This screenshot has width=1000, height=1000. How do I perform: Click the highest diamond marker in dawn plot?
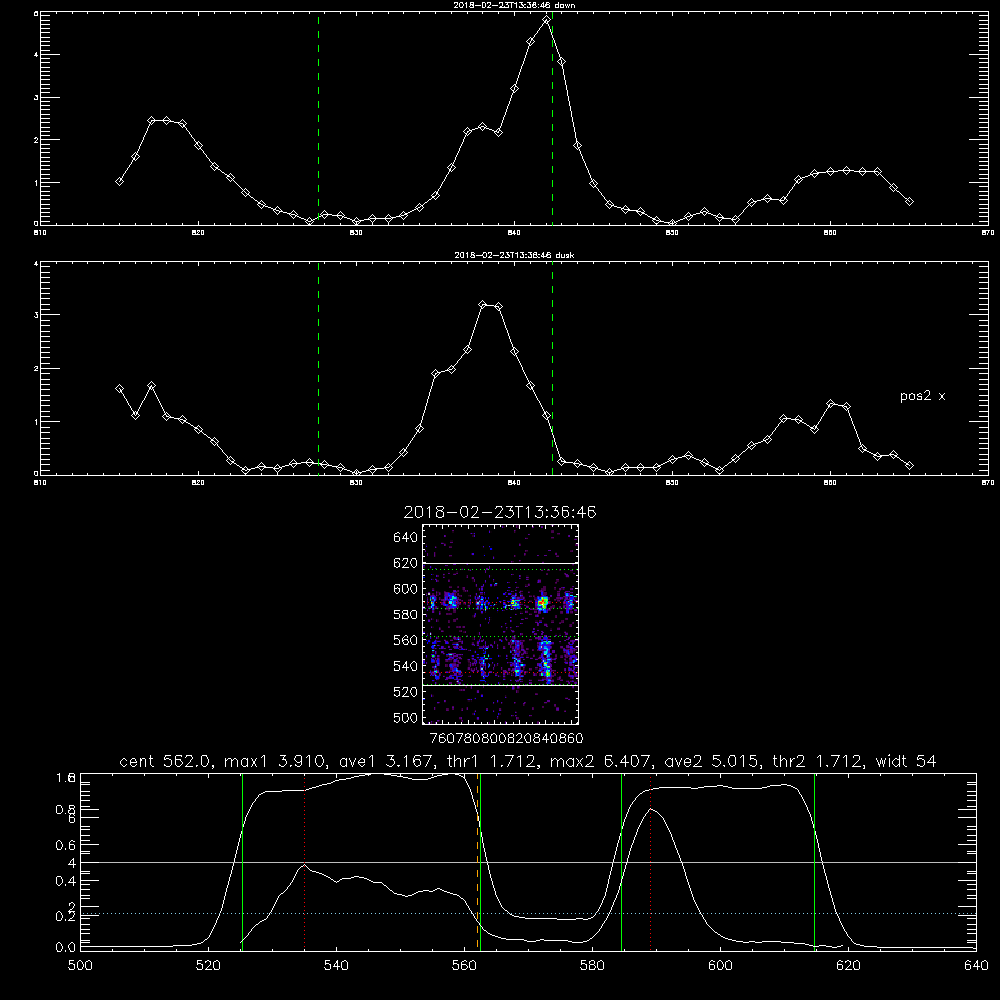tap(546, 20)
